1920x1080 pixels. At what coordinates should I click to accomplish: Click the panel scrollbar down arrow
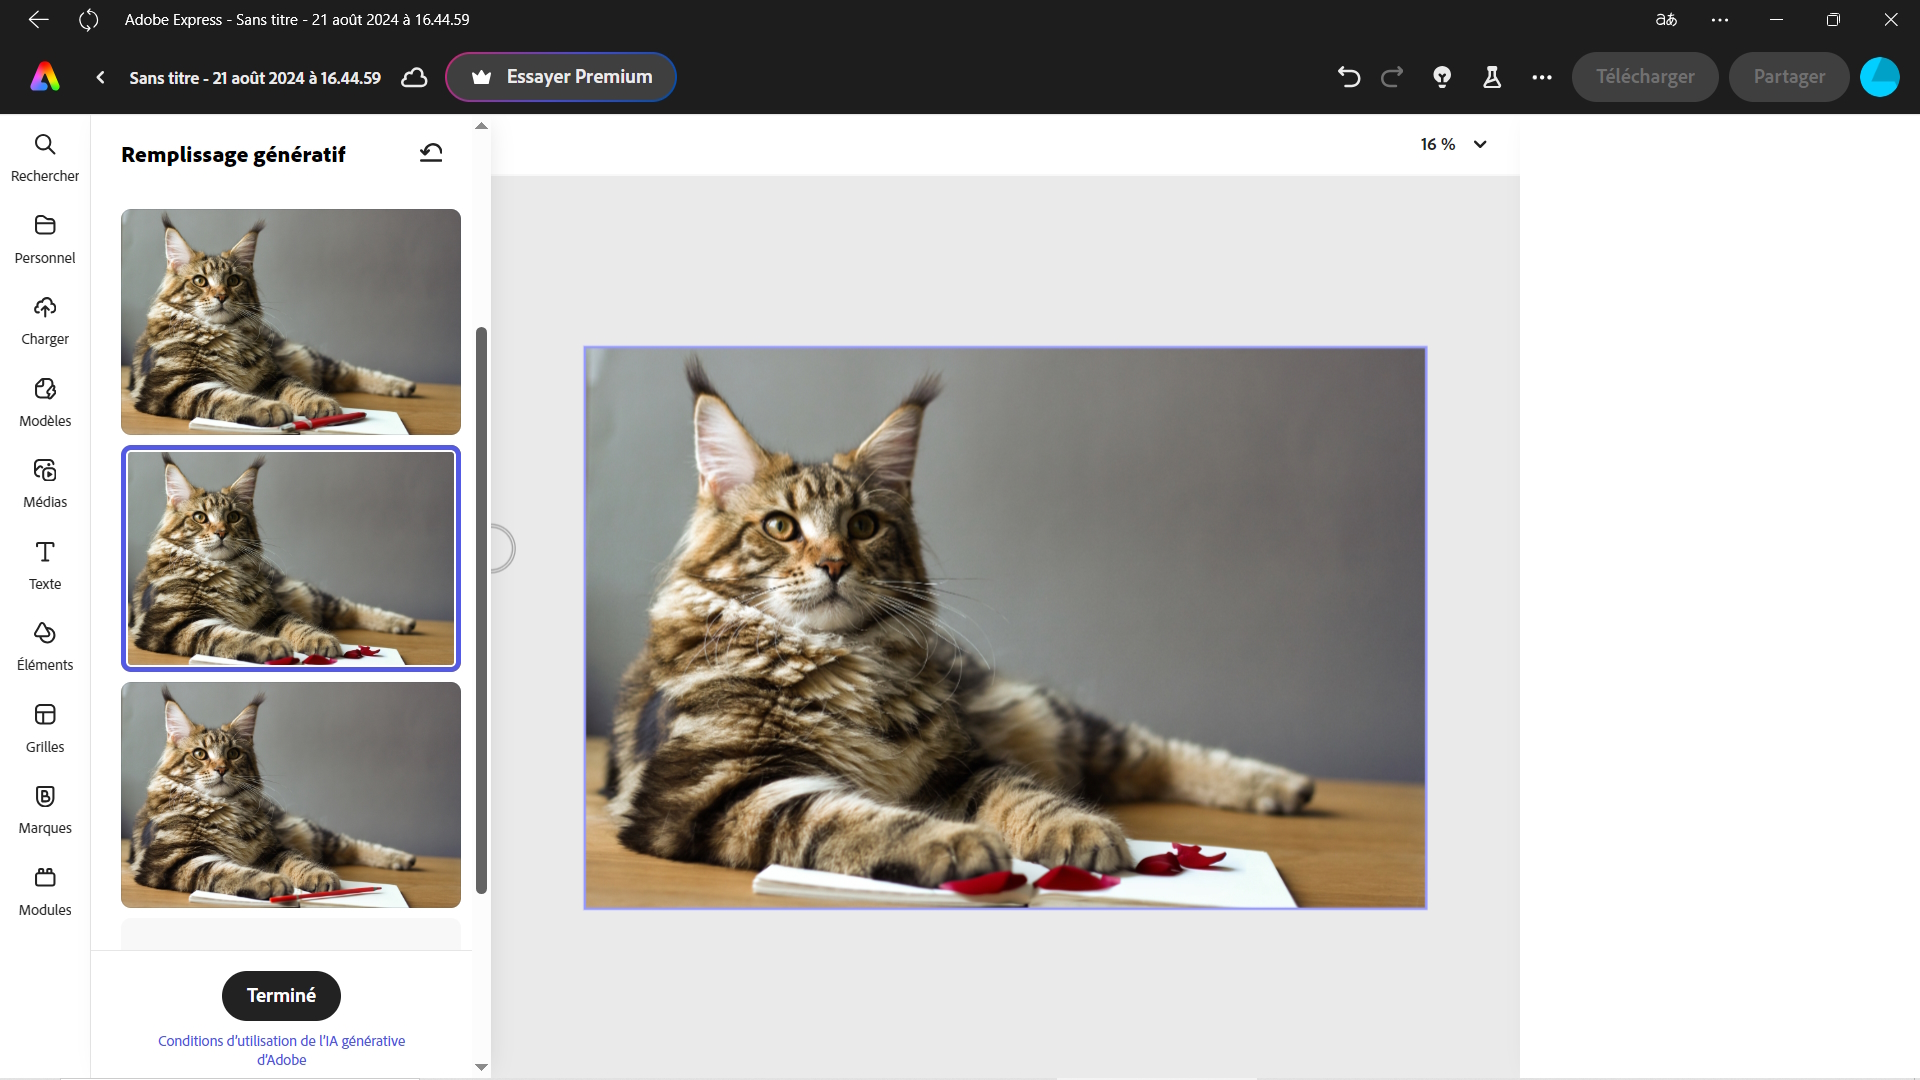coord(481,1067)
